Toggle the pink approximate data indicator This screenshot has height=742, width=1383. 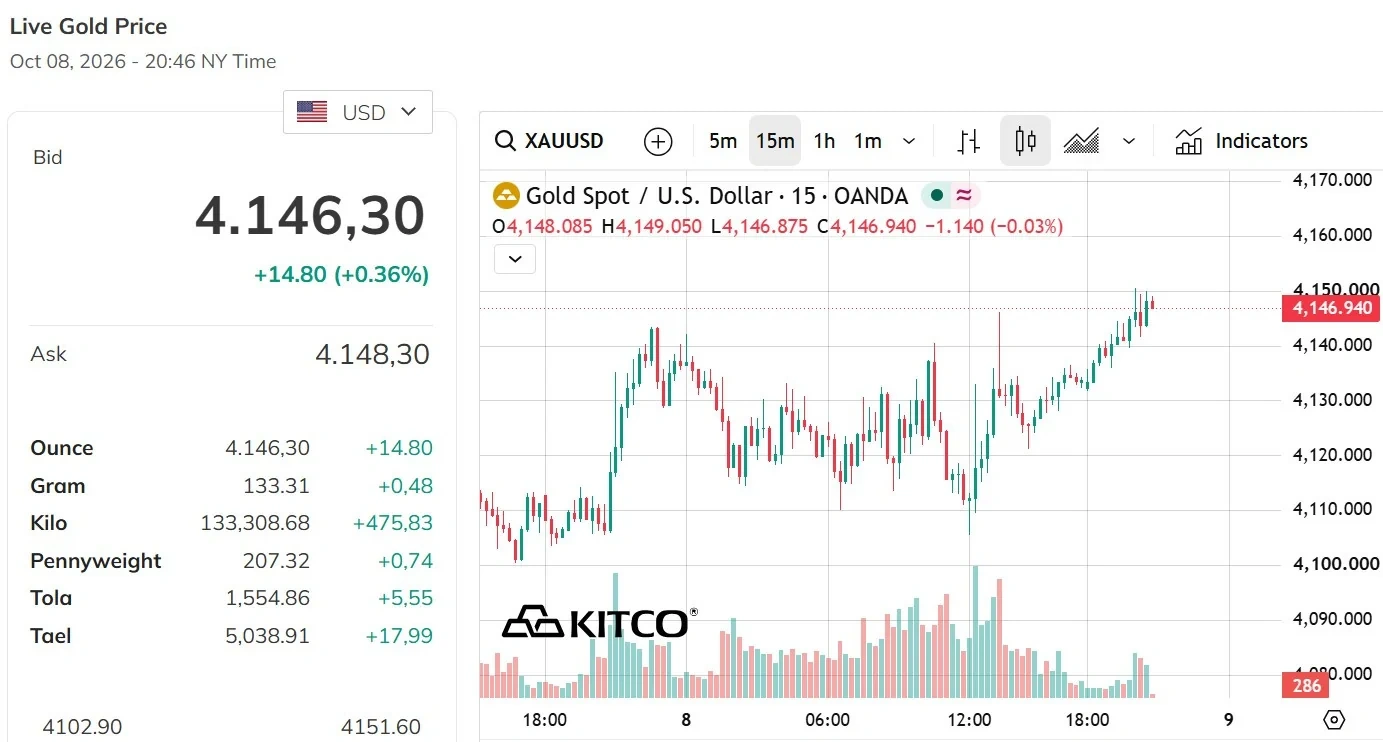point(964,195)
